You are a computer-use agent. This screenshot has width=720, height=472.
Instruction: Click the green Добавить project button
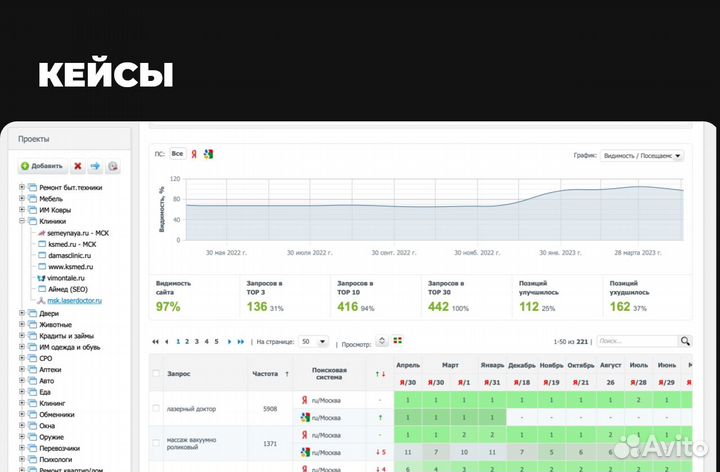pos(42,166)
